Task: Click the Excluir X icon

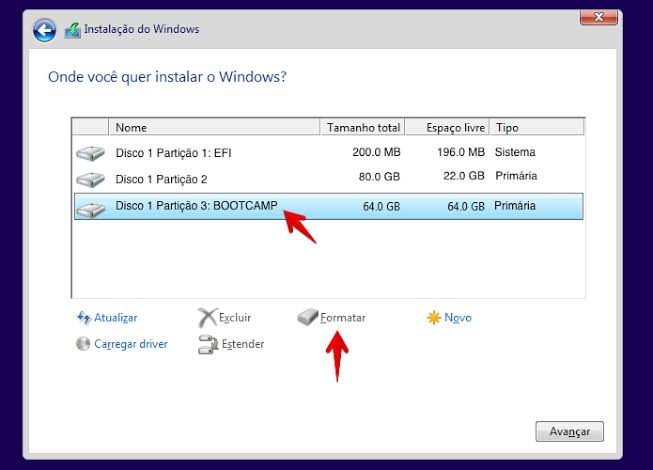Action: [207, 318]
